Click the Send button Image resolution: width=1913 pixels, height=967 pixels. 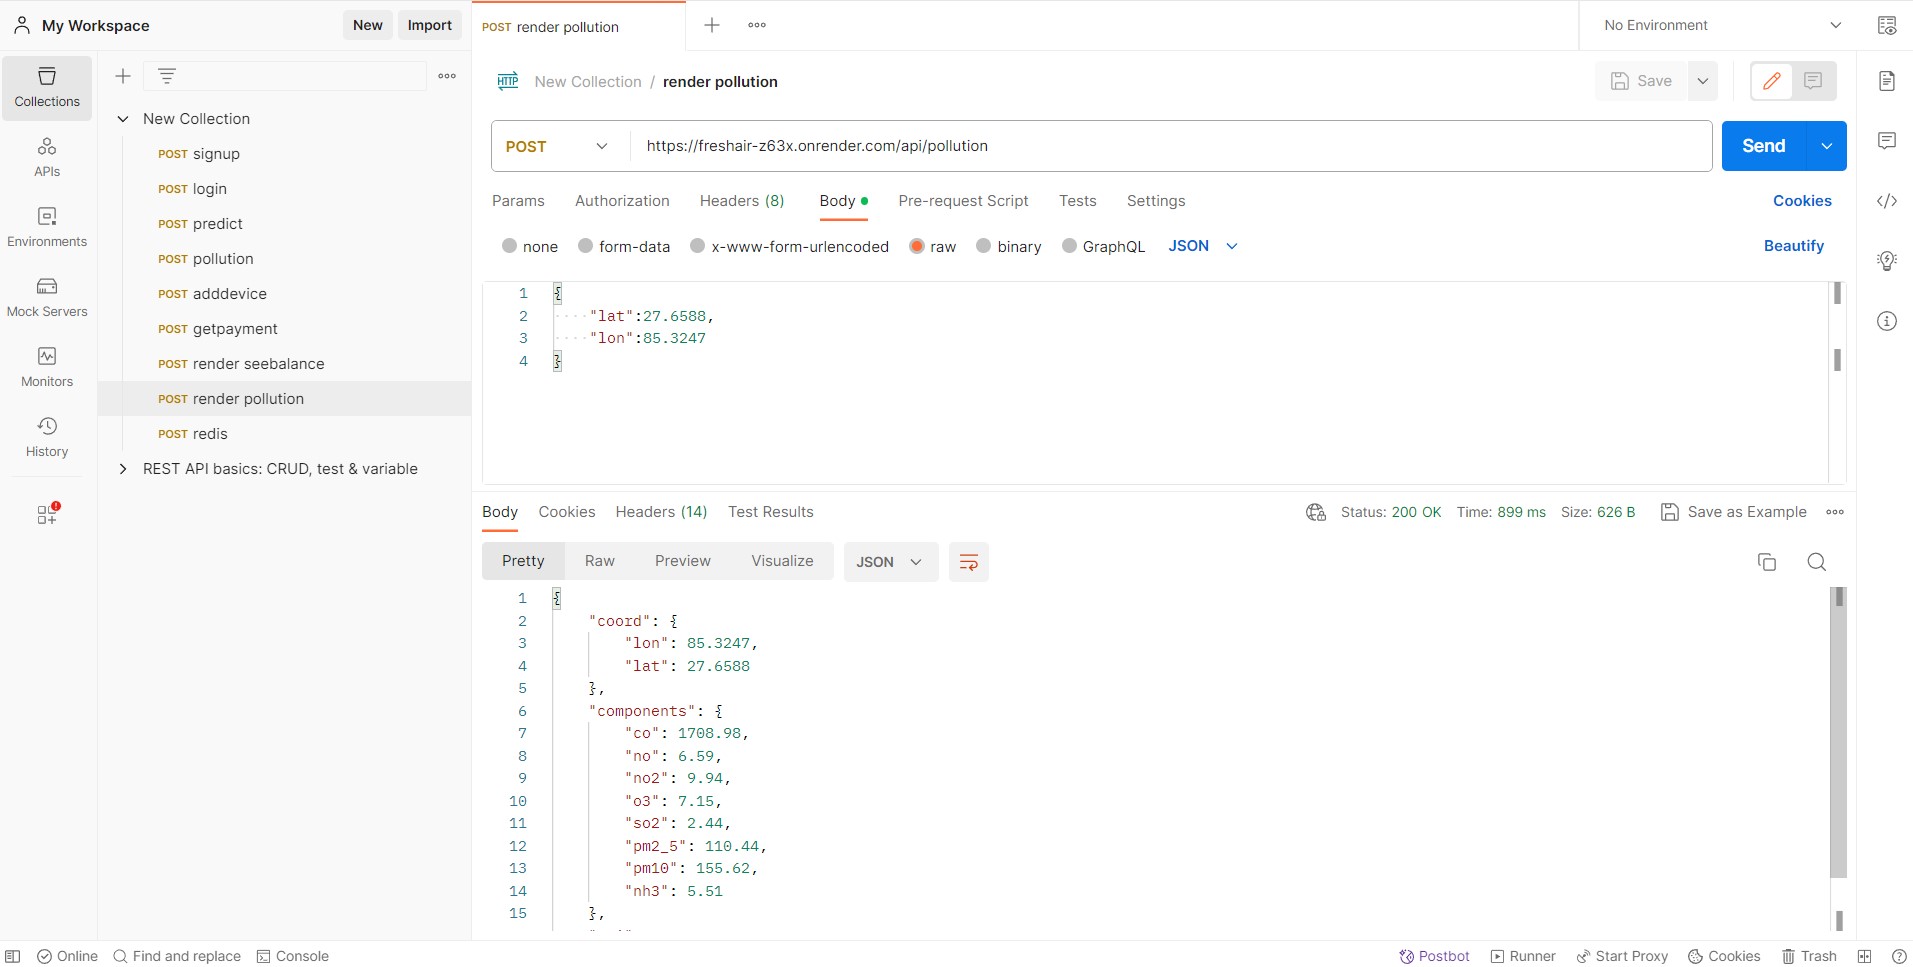[1764, 146]
